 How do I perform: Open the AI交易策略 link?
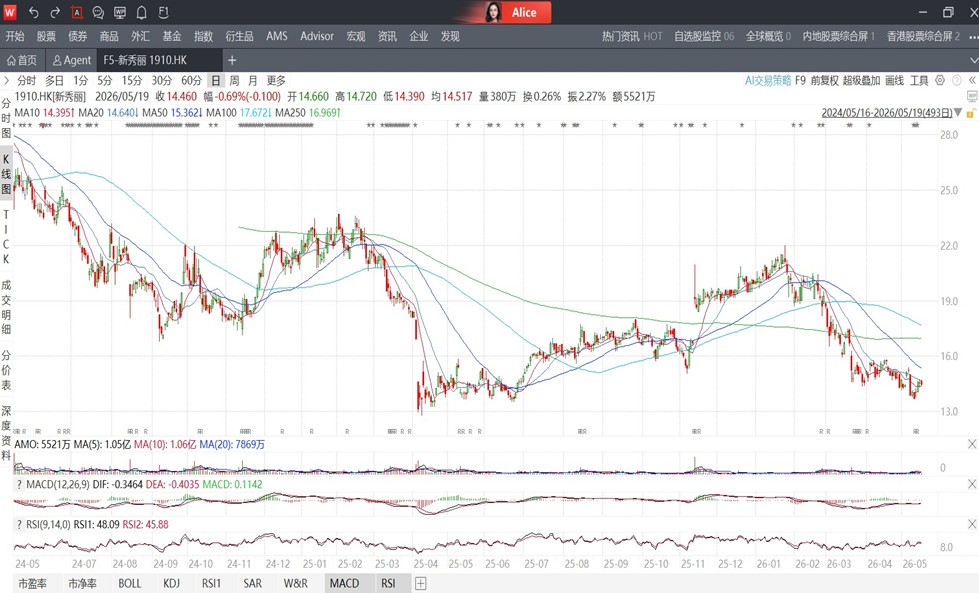pos(768,81)
